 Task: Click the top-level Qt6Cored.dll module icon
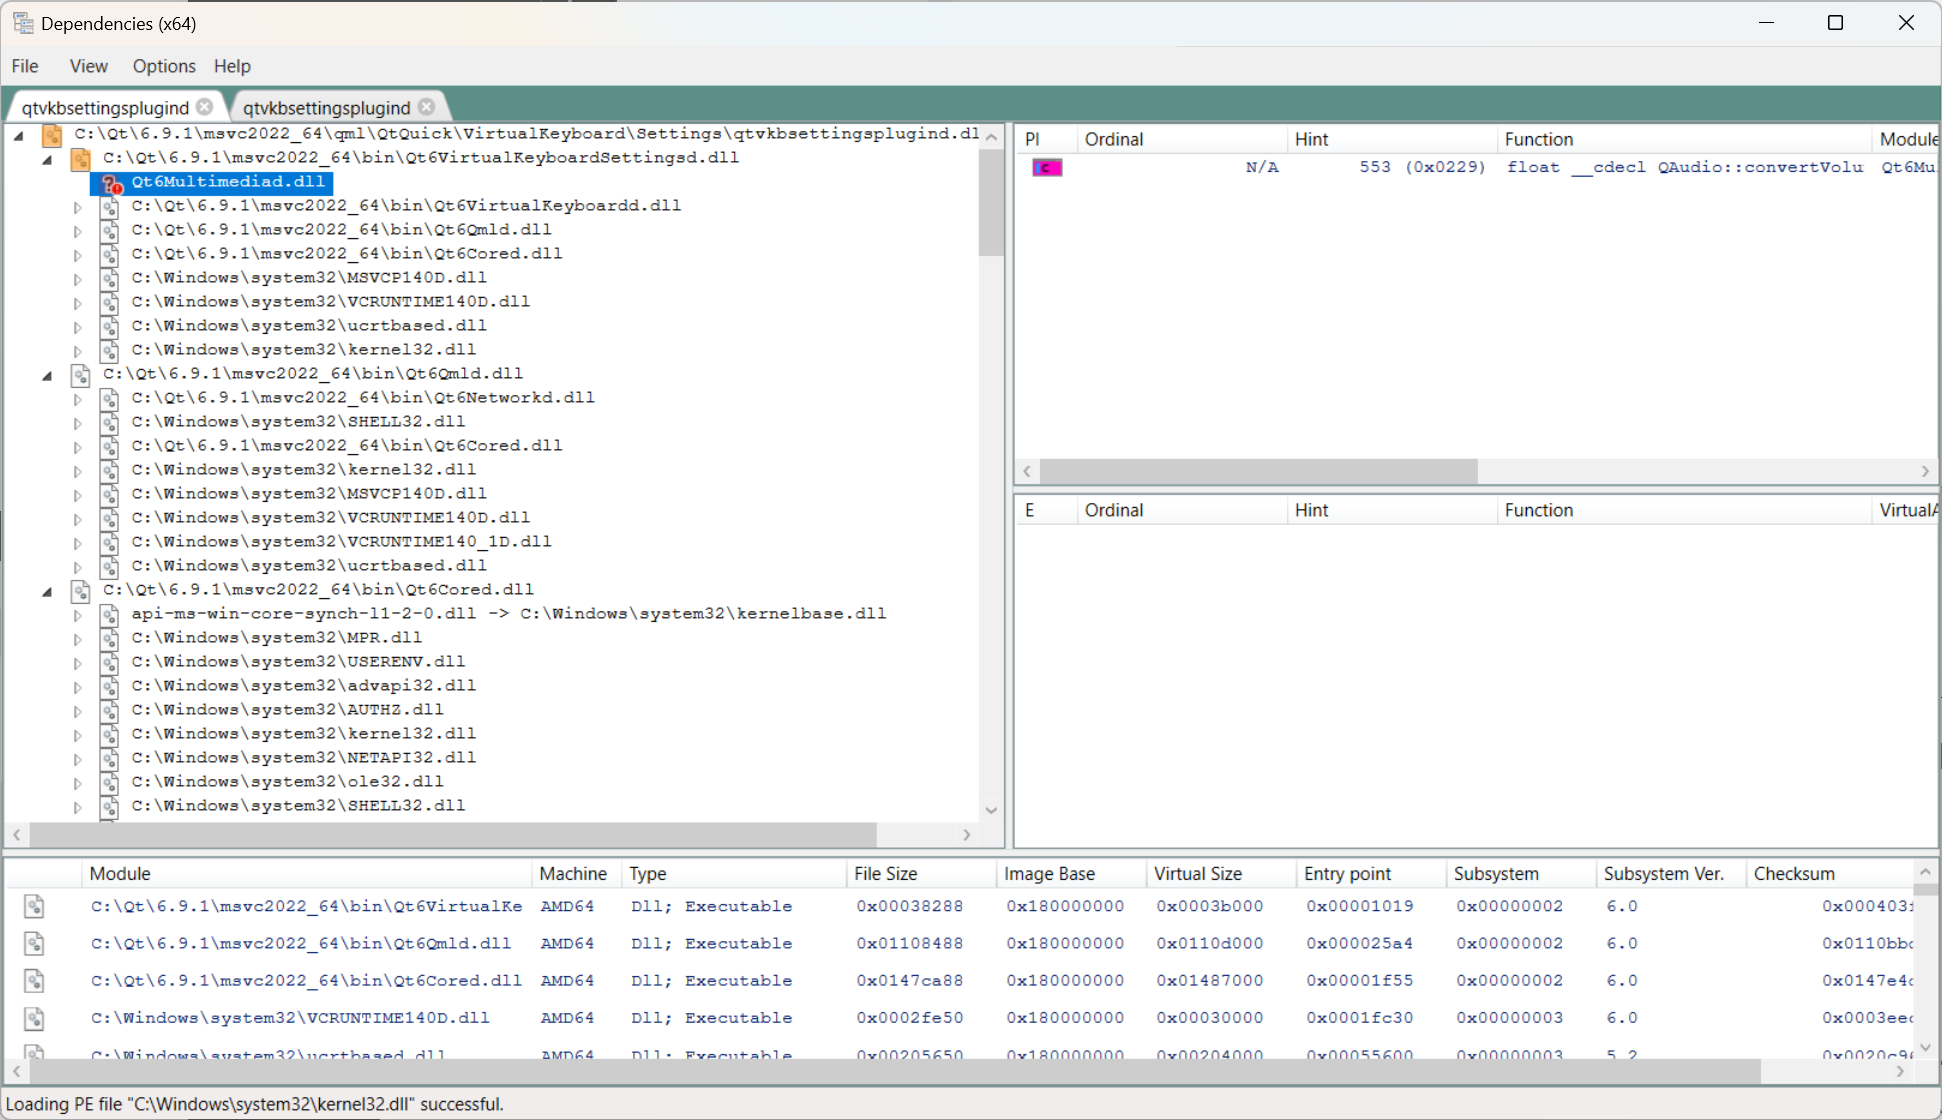[81, 591]
